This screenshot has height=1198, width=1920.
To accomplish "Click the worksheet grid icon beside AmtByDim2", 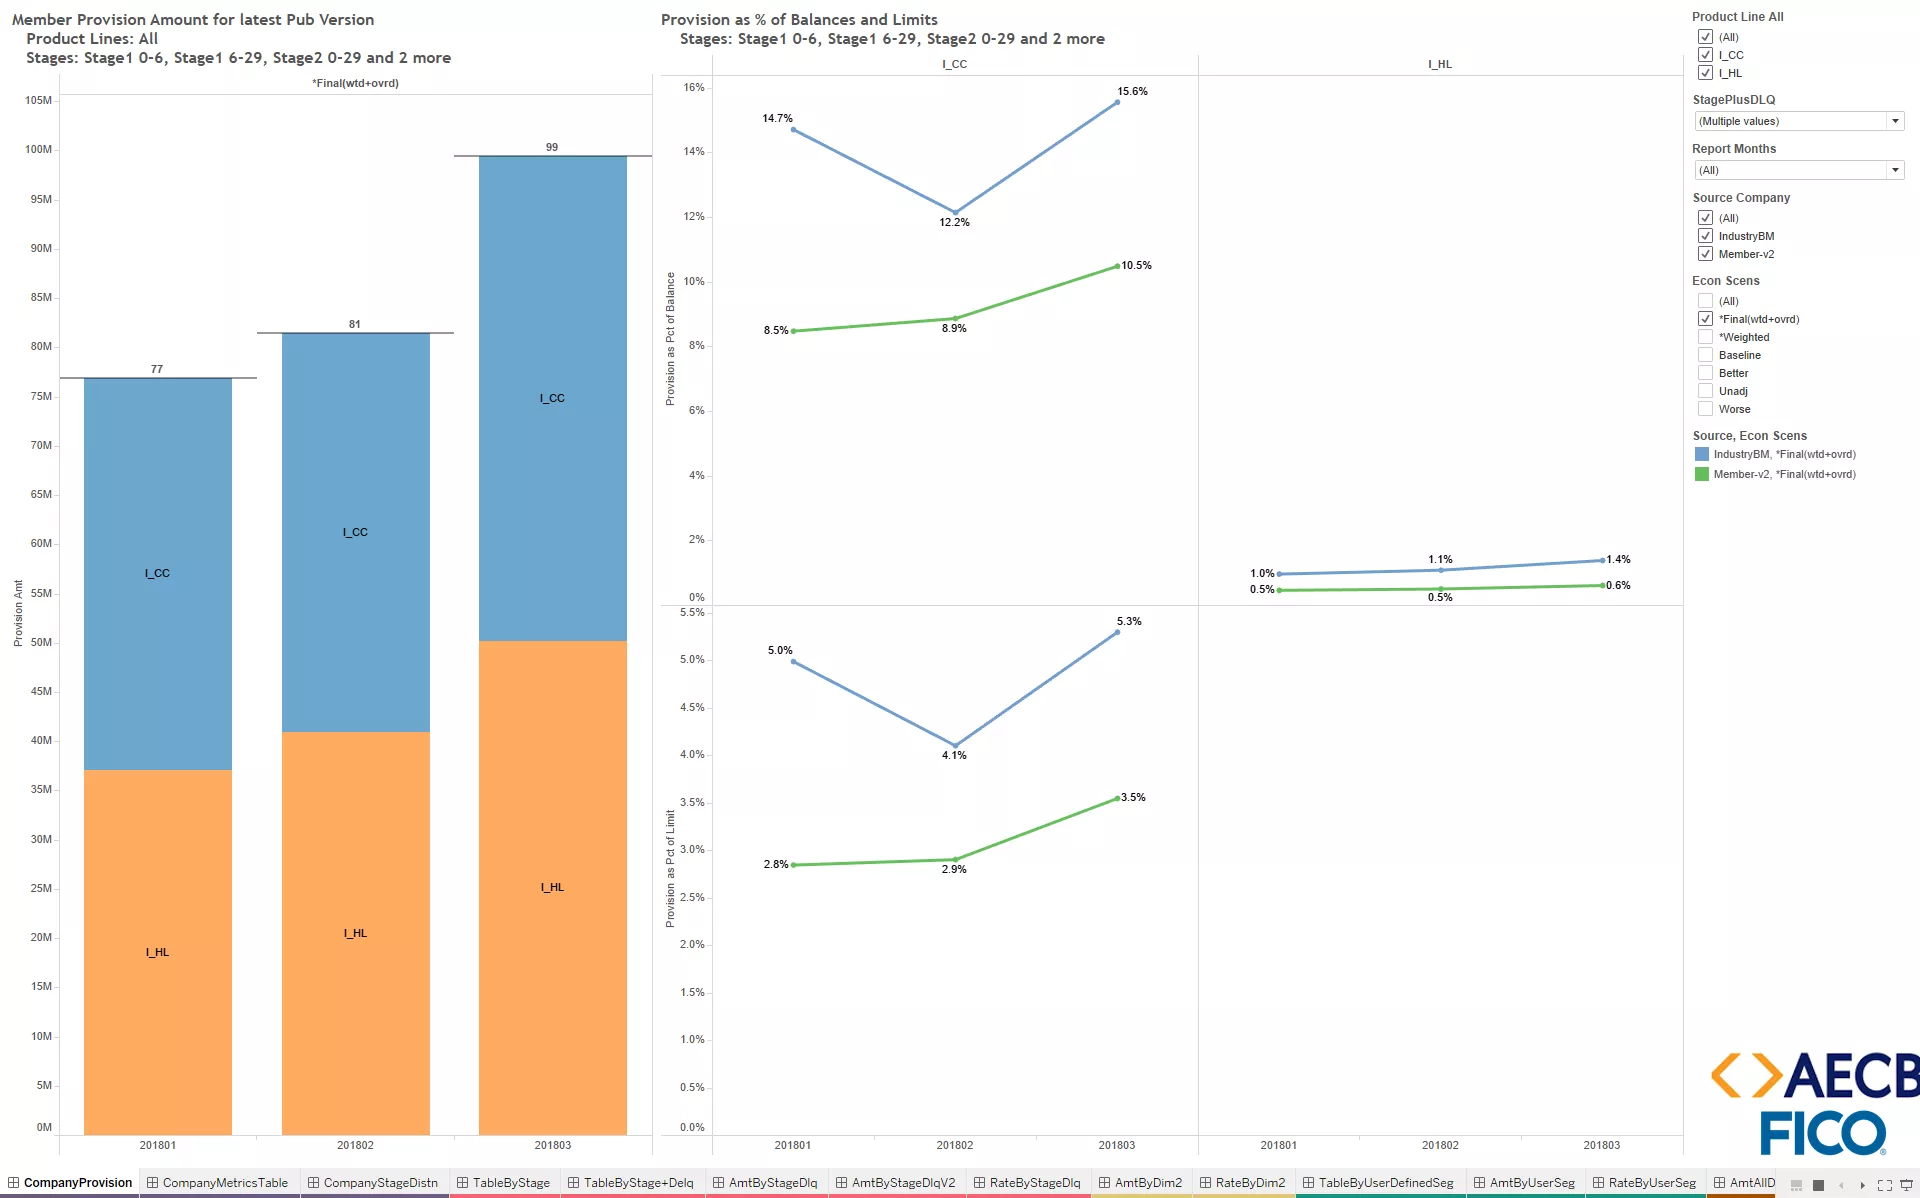I will tap(1108, 1182).
